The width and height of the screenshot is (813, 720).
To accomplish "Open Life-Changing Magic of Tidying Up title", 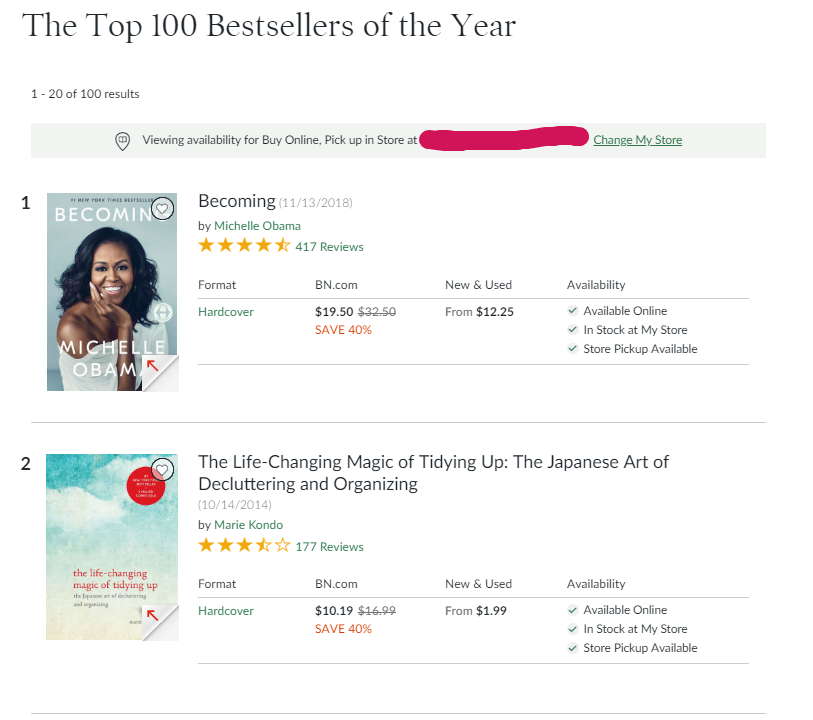I will click(x=433, y=473).
